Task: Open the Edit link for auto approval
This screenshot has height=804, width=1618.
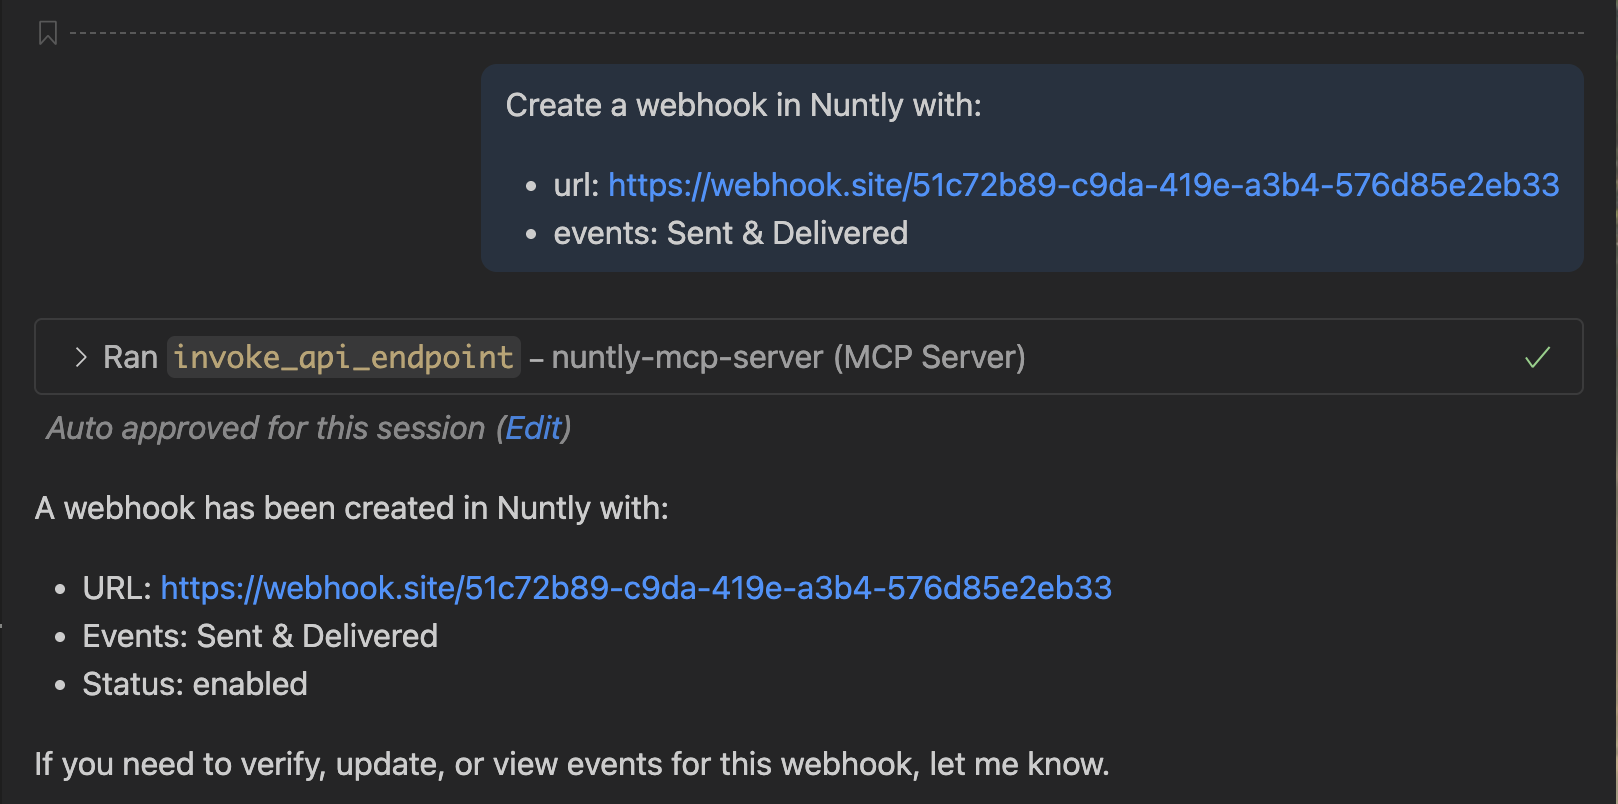Action: point(534,428)
